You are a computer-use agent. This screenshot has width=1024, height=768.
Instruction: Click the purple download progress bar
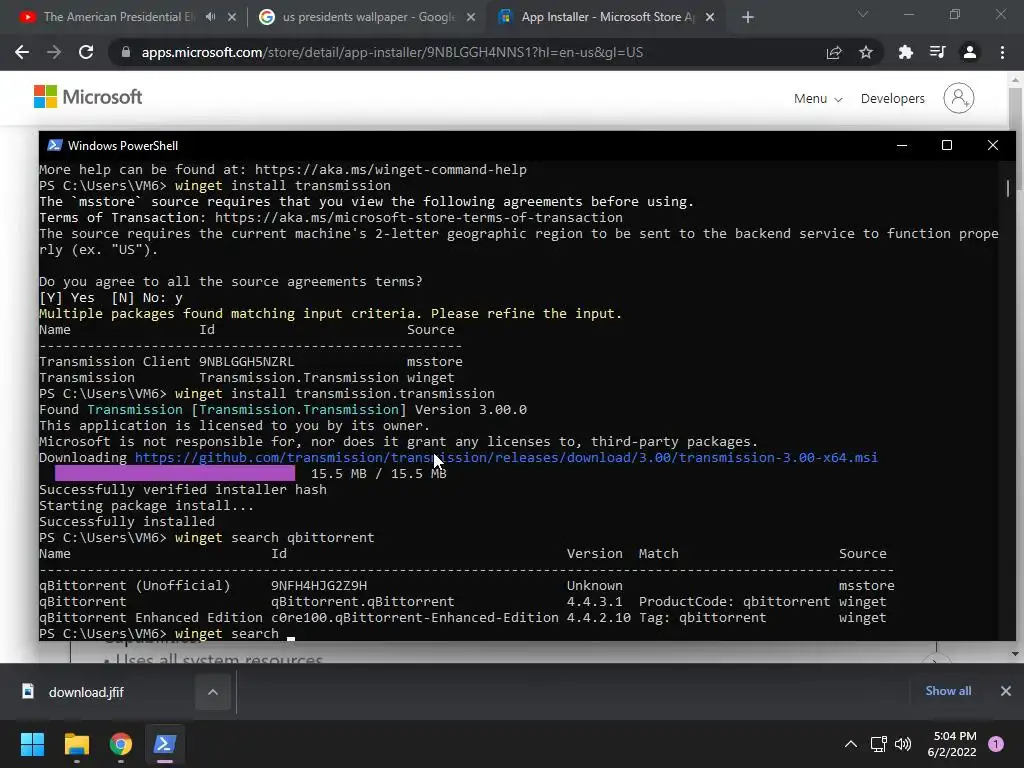coord(174,473)
